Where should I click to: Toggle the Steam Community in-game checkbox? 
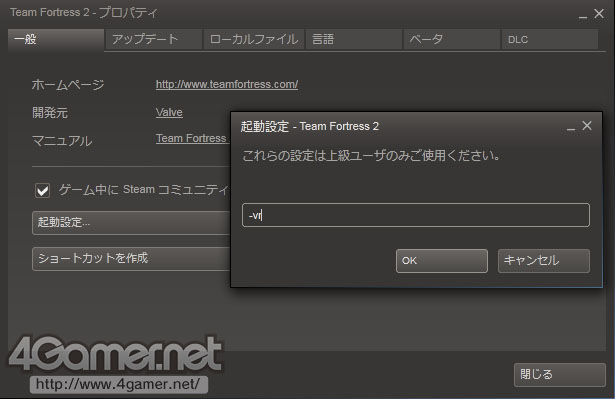[x=42, y=191]
